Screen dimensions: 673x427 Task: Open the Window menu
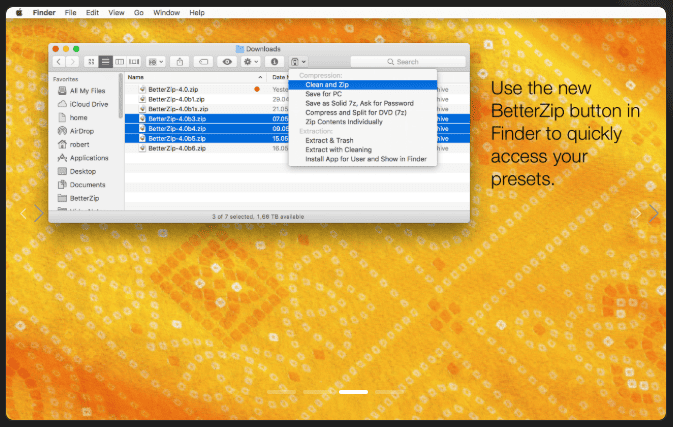(167, 12)
